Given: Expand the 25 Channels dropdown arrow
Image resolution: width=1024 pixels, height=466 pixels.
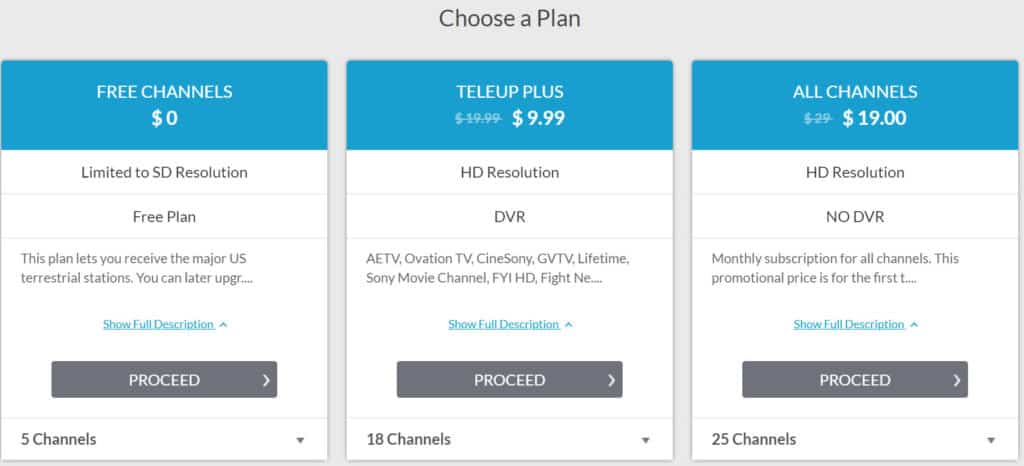Looking at the screenshot, I should click(991, 440).
